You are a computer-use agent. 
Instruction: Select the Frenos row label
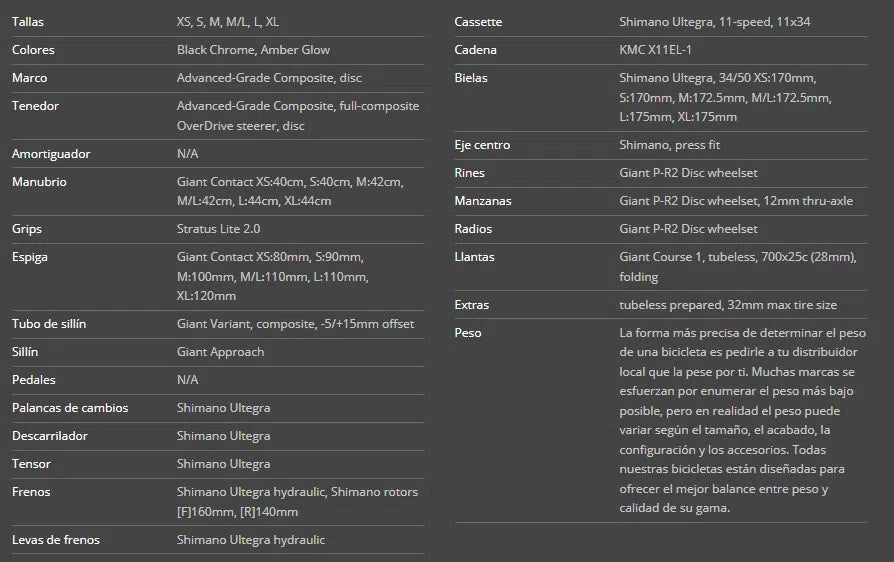coord(31,492)
